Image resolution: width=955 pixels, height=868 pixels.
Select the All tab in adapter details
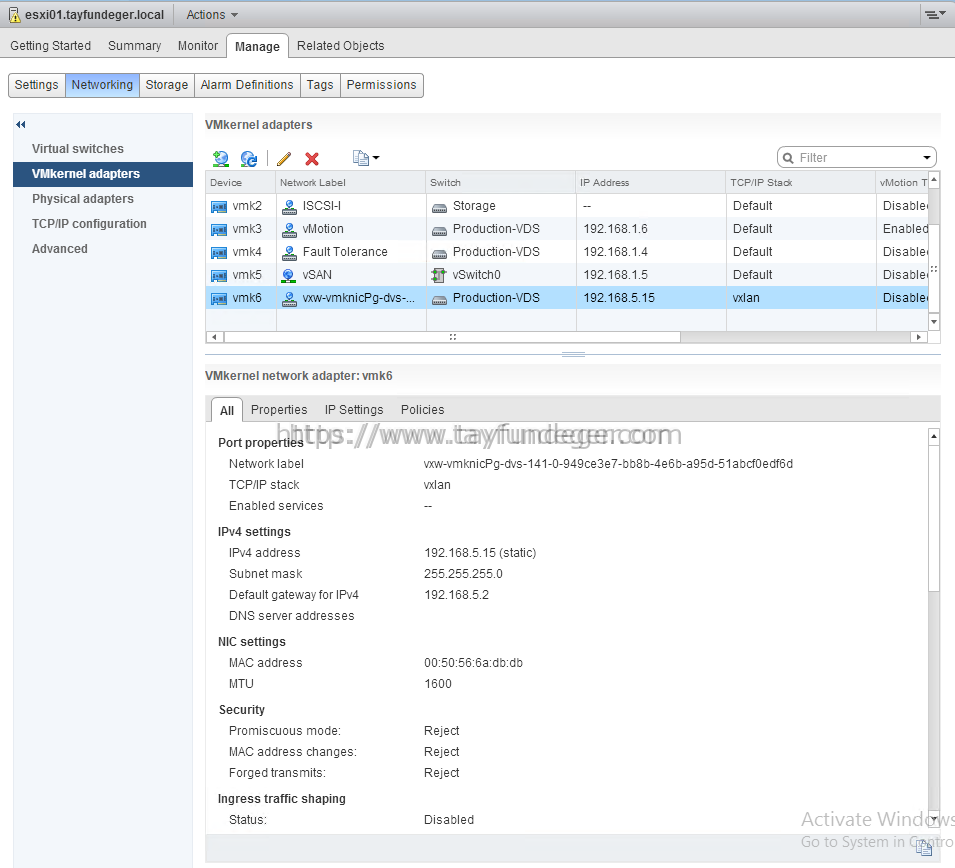click(227, 411)
